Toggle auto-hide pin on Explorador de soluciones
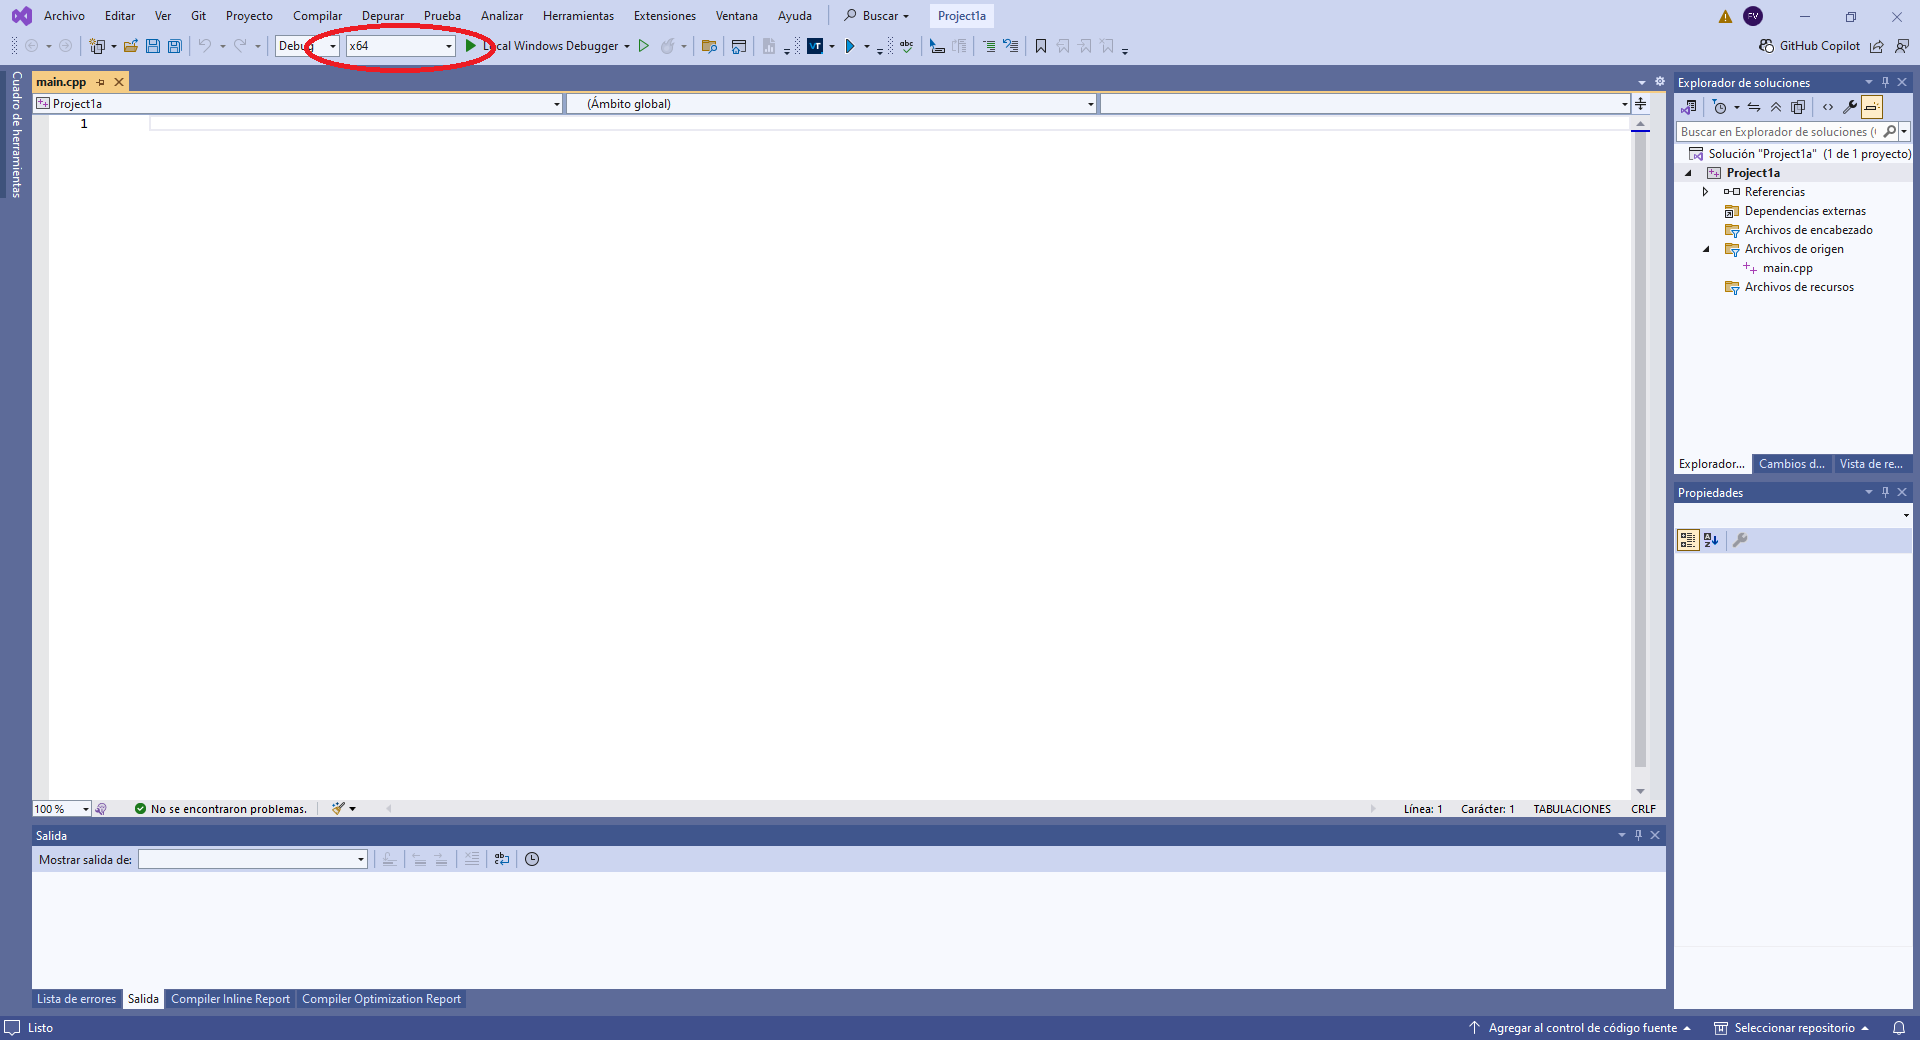This screenshot has height=1040, width=1920. click(1885, 82)
